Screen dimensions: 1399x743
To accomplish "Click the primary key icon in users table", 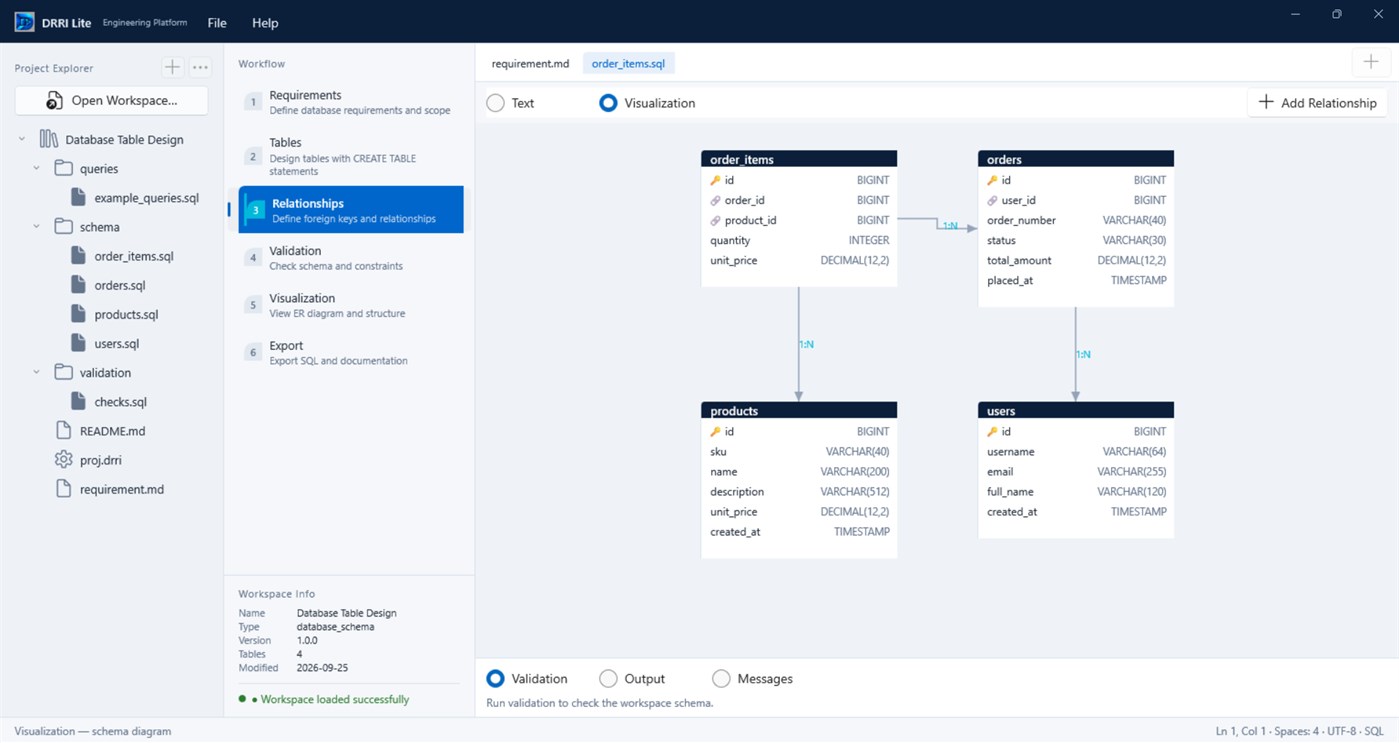I will (x=992, y=432).
